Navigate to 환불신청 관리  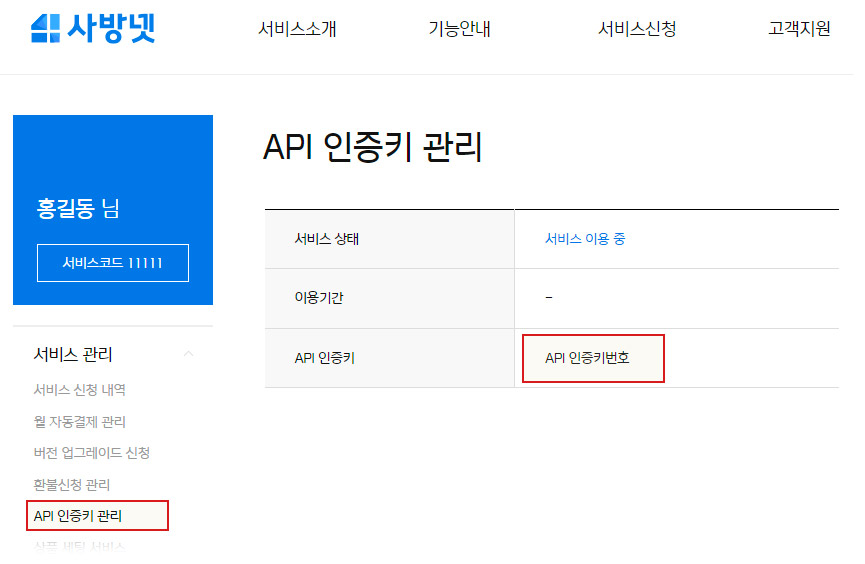(71, 485)
